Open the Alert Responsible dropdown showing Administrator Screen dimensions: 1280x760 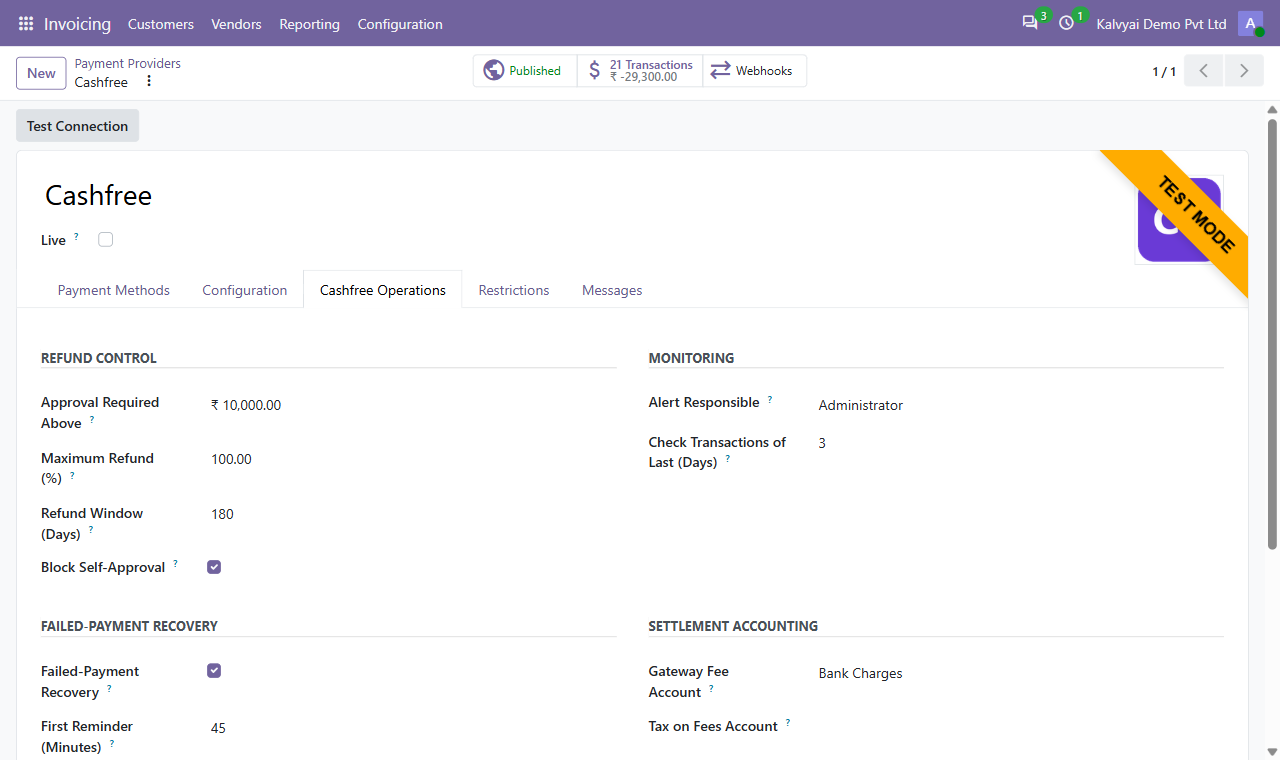1021,405
